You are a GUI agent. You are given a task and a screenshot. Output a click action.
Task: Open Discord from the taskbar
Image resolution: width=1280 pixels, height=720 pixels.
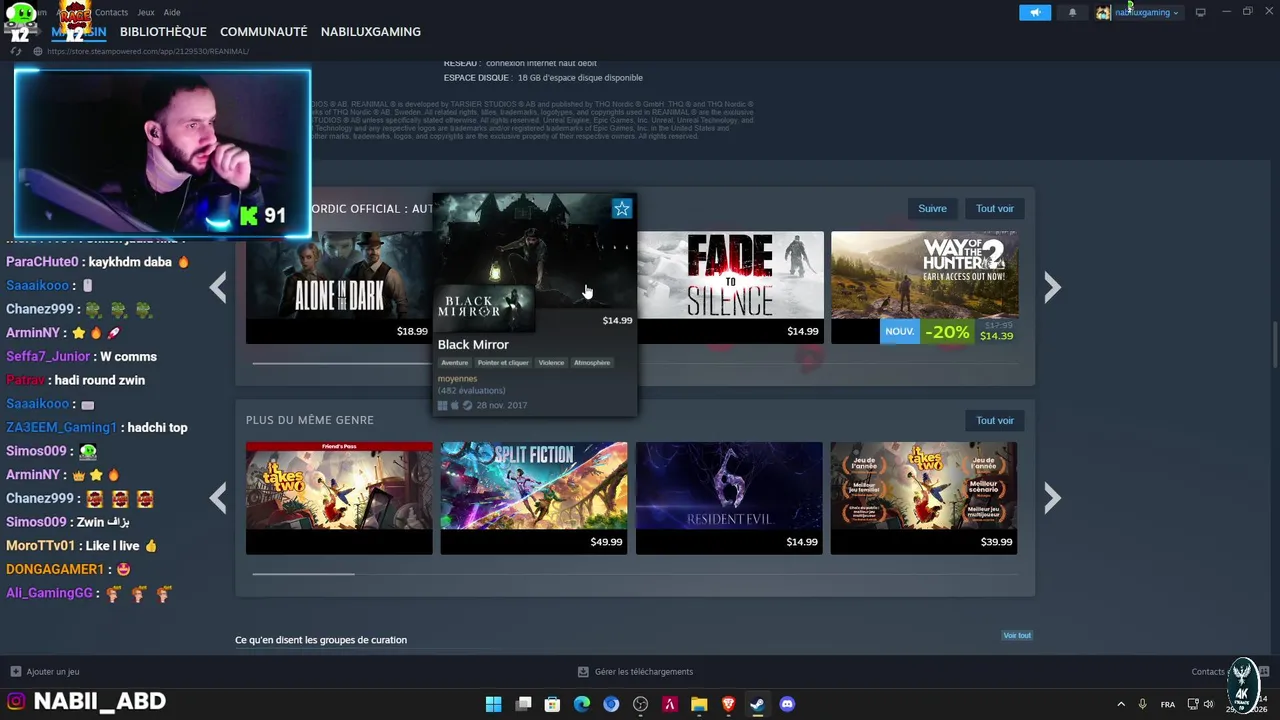787,704
